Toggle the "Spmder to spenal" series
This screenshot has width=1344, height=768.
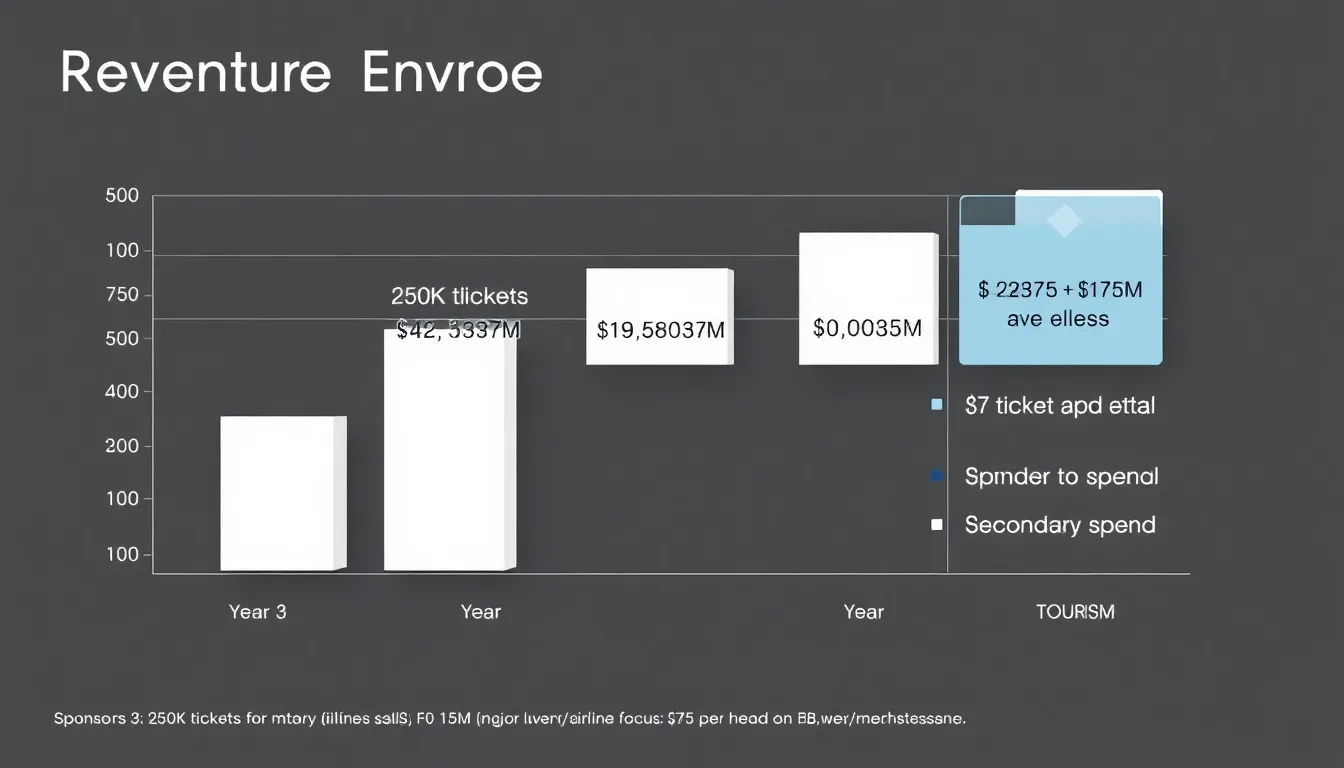[x=1060, y=476]
